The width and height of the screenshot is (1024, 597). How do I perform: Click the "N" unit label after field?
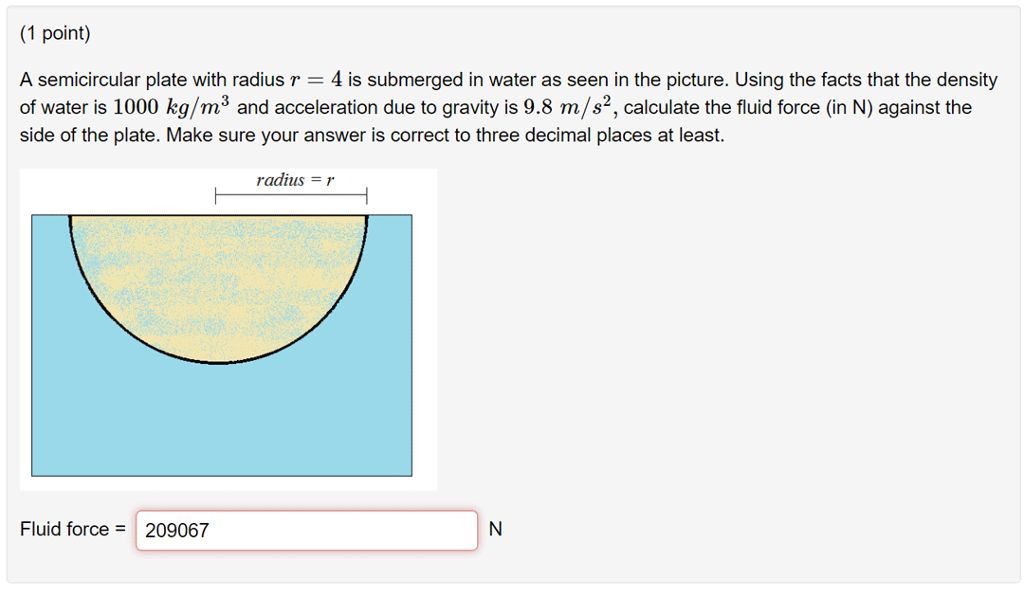tap(496, 530)
